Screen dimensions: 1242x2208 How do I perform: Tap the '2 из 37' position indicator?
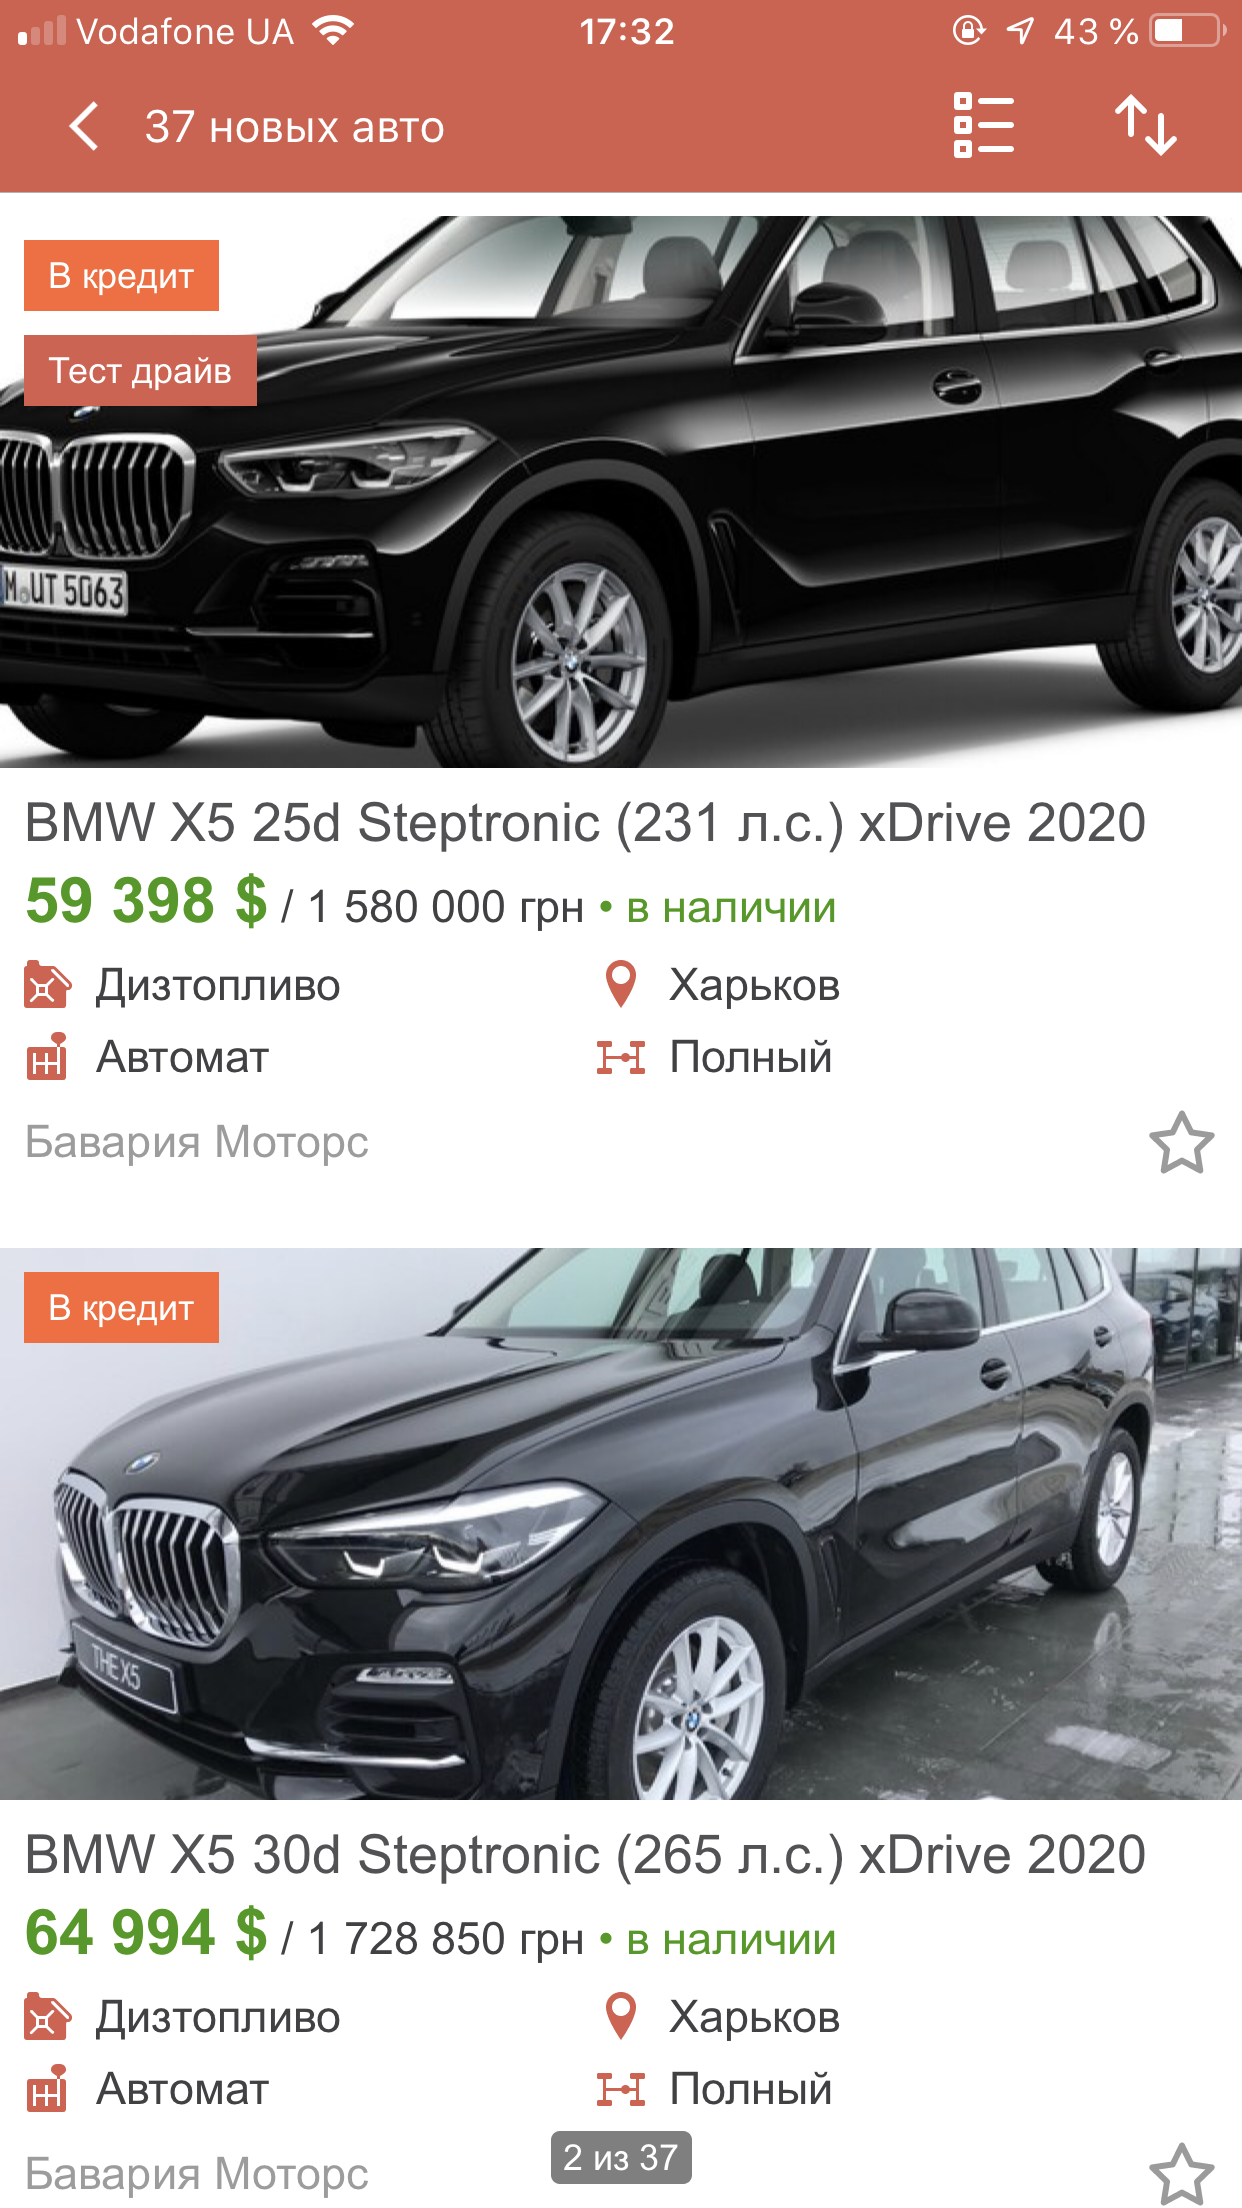tap(621, 2158)
